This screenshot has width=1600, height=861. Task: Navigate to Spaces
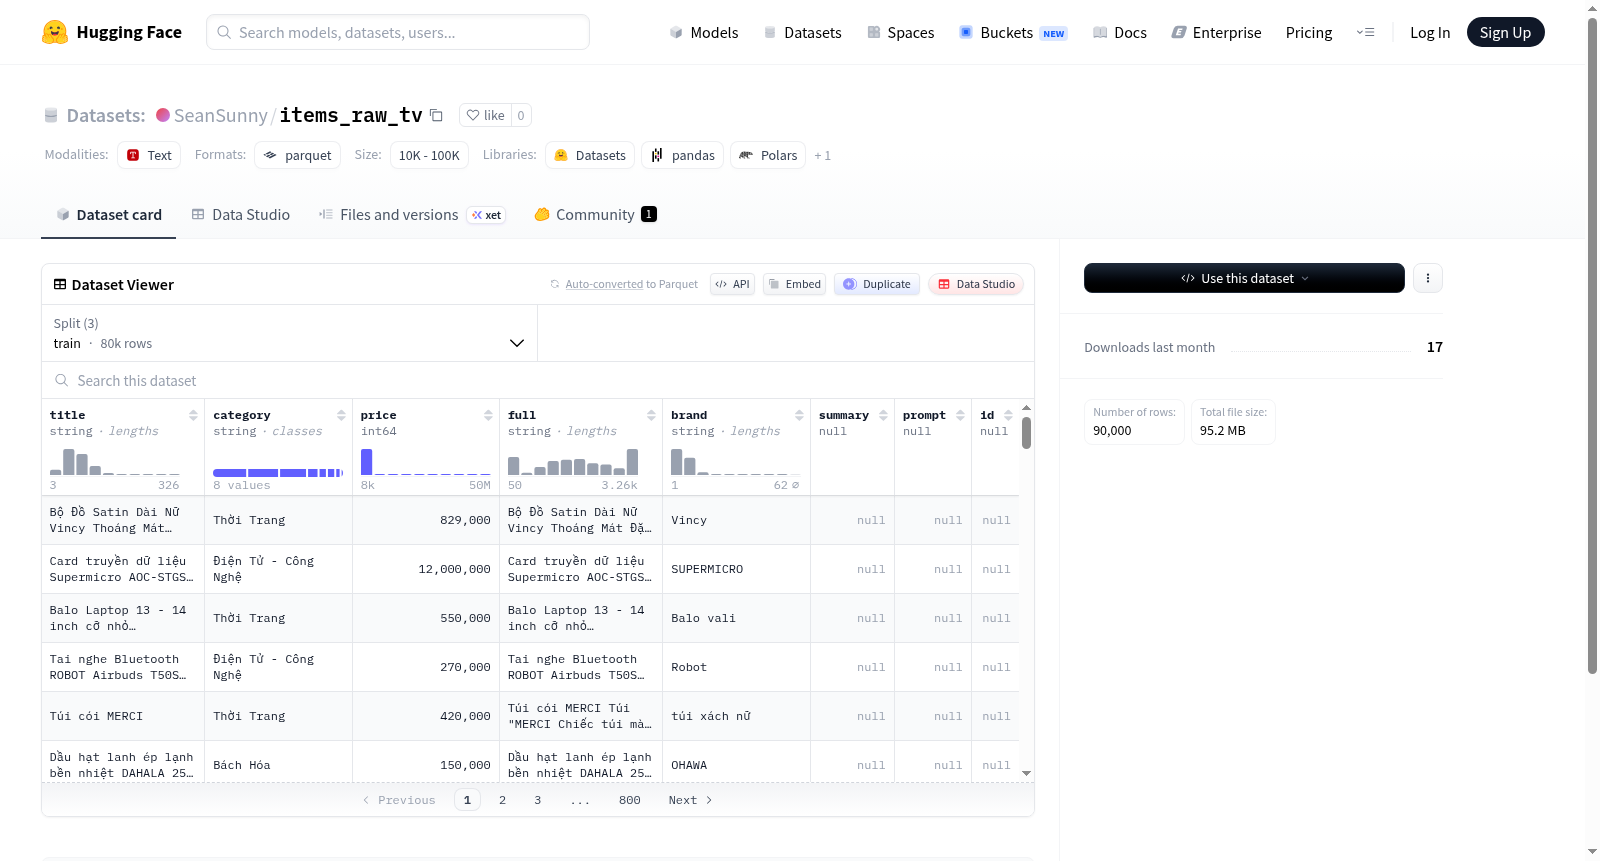(x=900, y=32)
